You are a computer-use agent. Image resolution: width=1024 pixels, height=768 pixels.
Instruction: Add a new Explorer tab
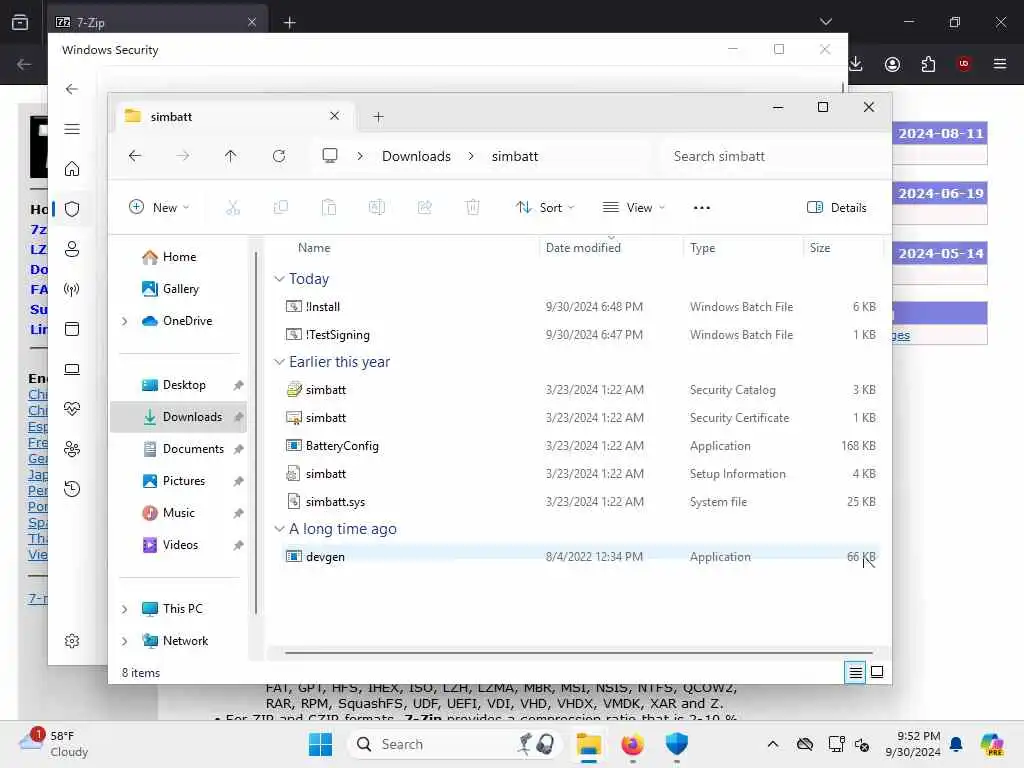[x=378, y=117]
